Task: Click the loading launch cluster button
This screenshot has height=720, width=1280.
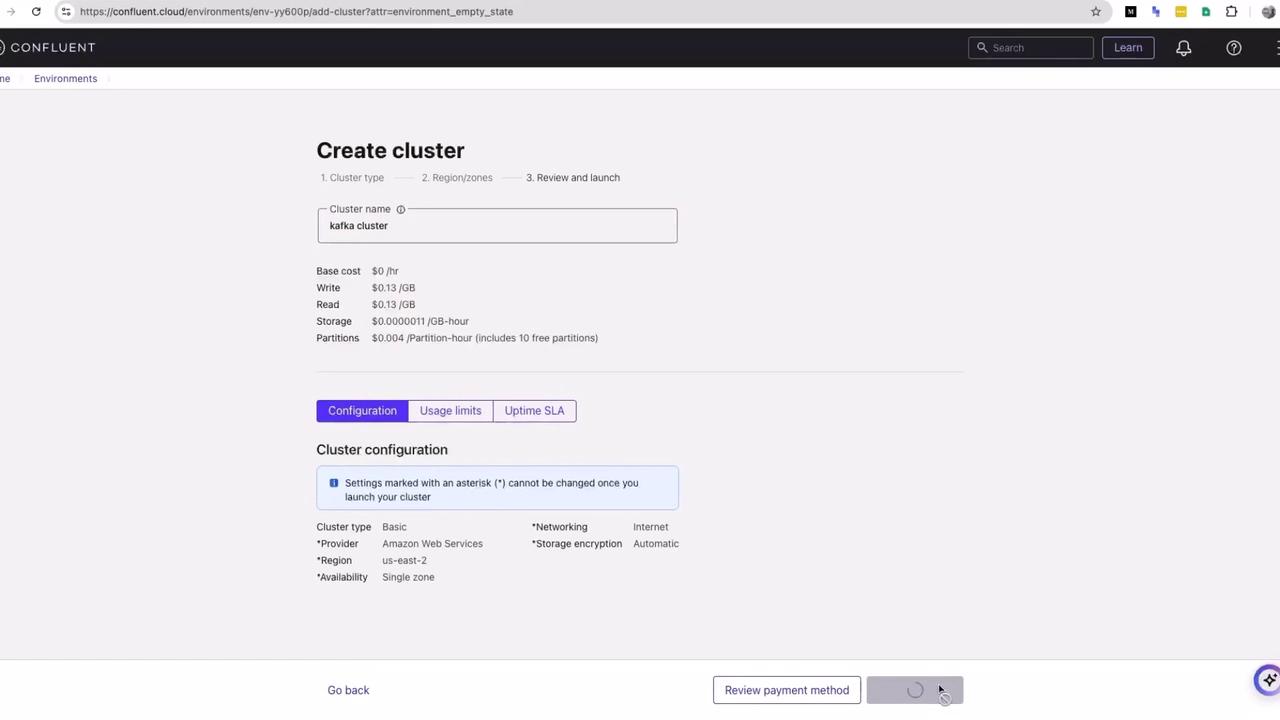Action: [x=915, y=690]
